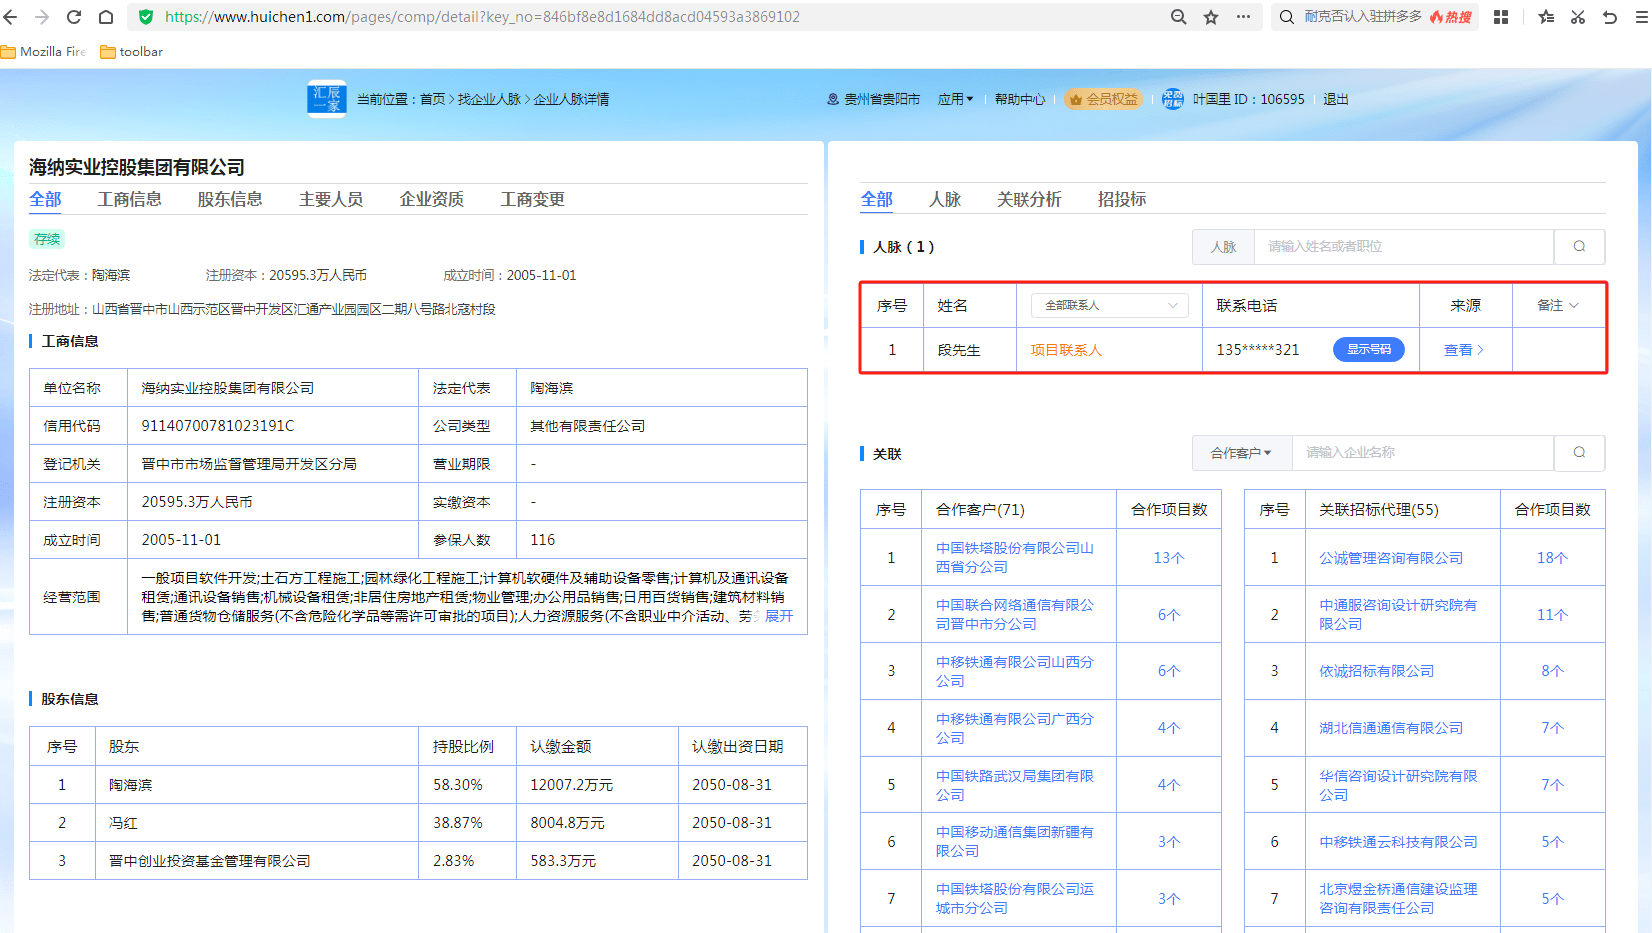
Task: Click the 汇展一家 site logo
Action: coord(327,99)
